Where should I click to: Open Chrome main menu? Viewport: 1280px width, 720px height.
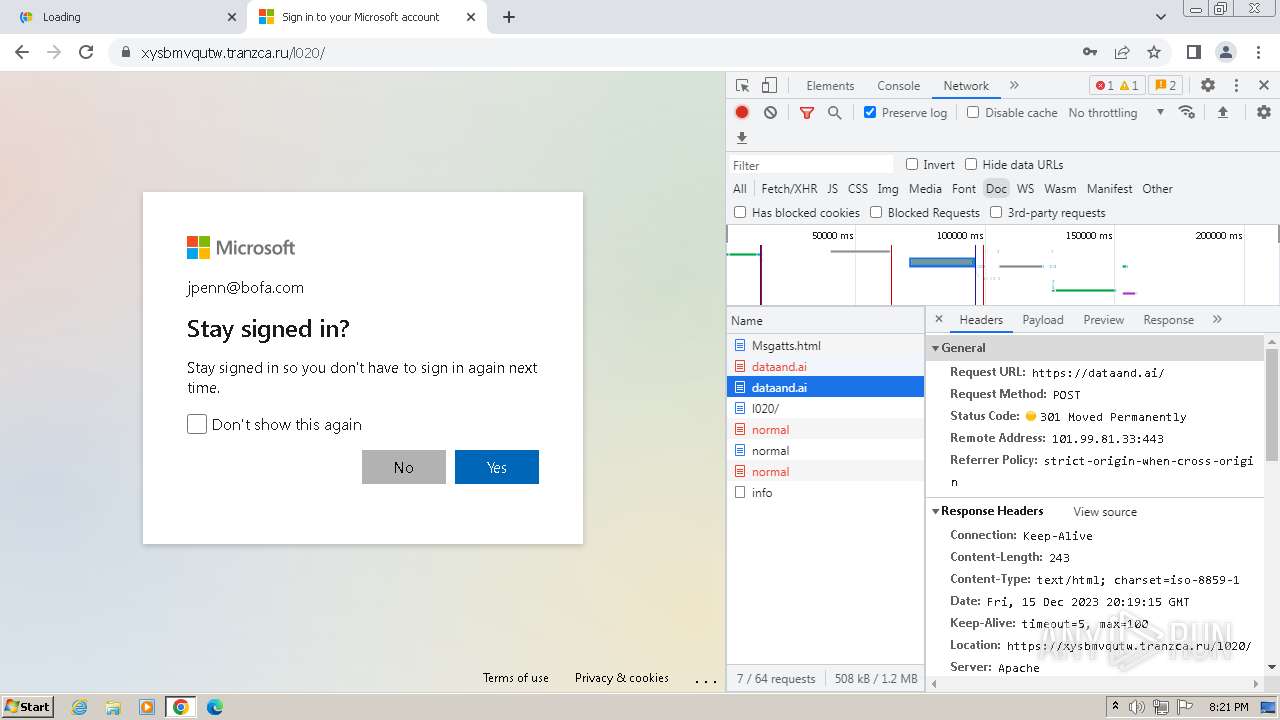coord(1258,52)
